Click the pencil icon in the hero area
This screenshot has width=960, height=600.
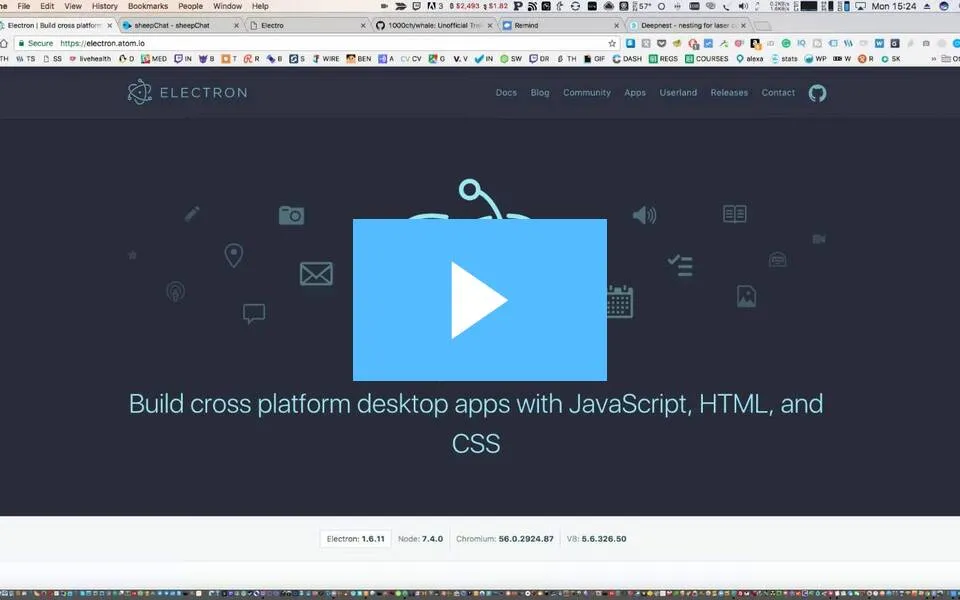192,214
